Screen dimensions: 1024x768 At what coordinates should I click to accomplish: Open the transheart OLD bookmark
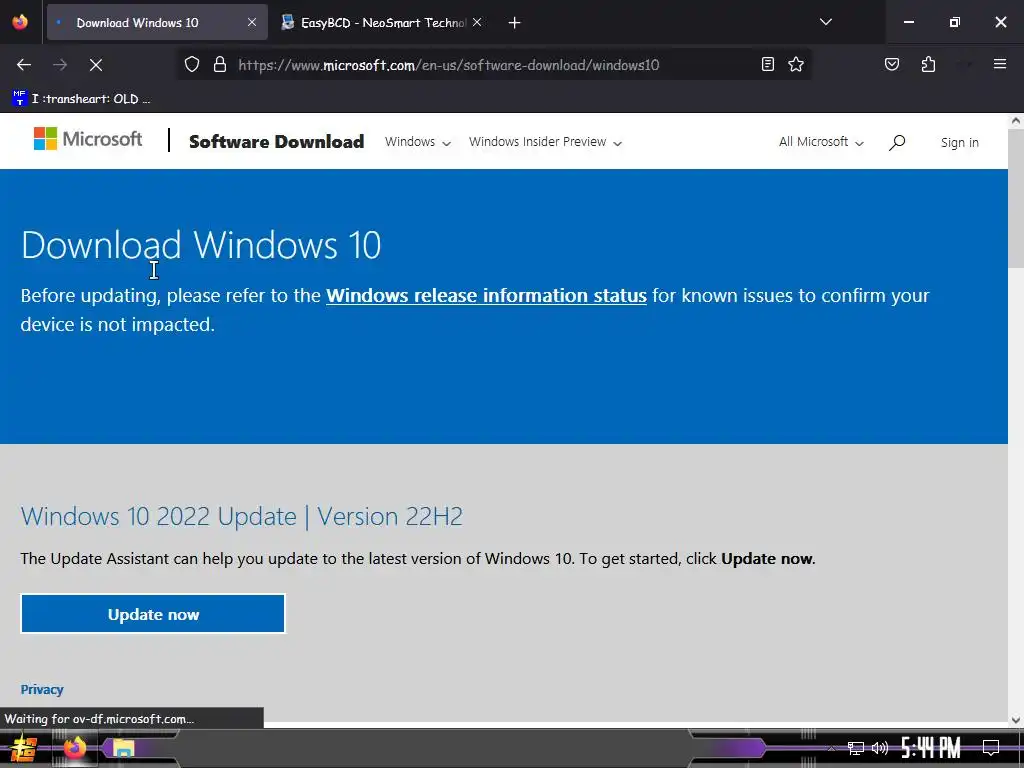coord(82,99)
